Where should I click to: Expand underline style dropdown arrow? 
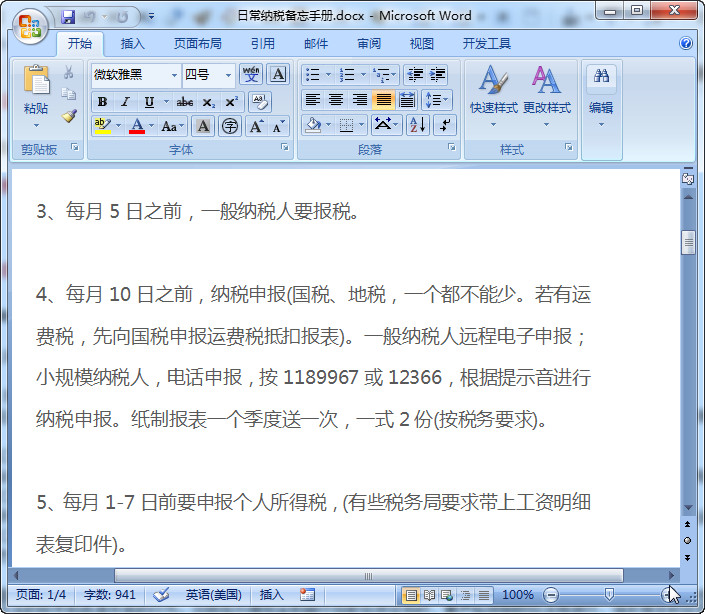(x=166, y=102)
